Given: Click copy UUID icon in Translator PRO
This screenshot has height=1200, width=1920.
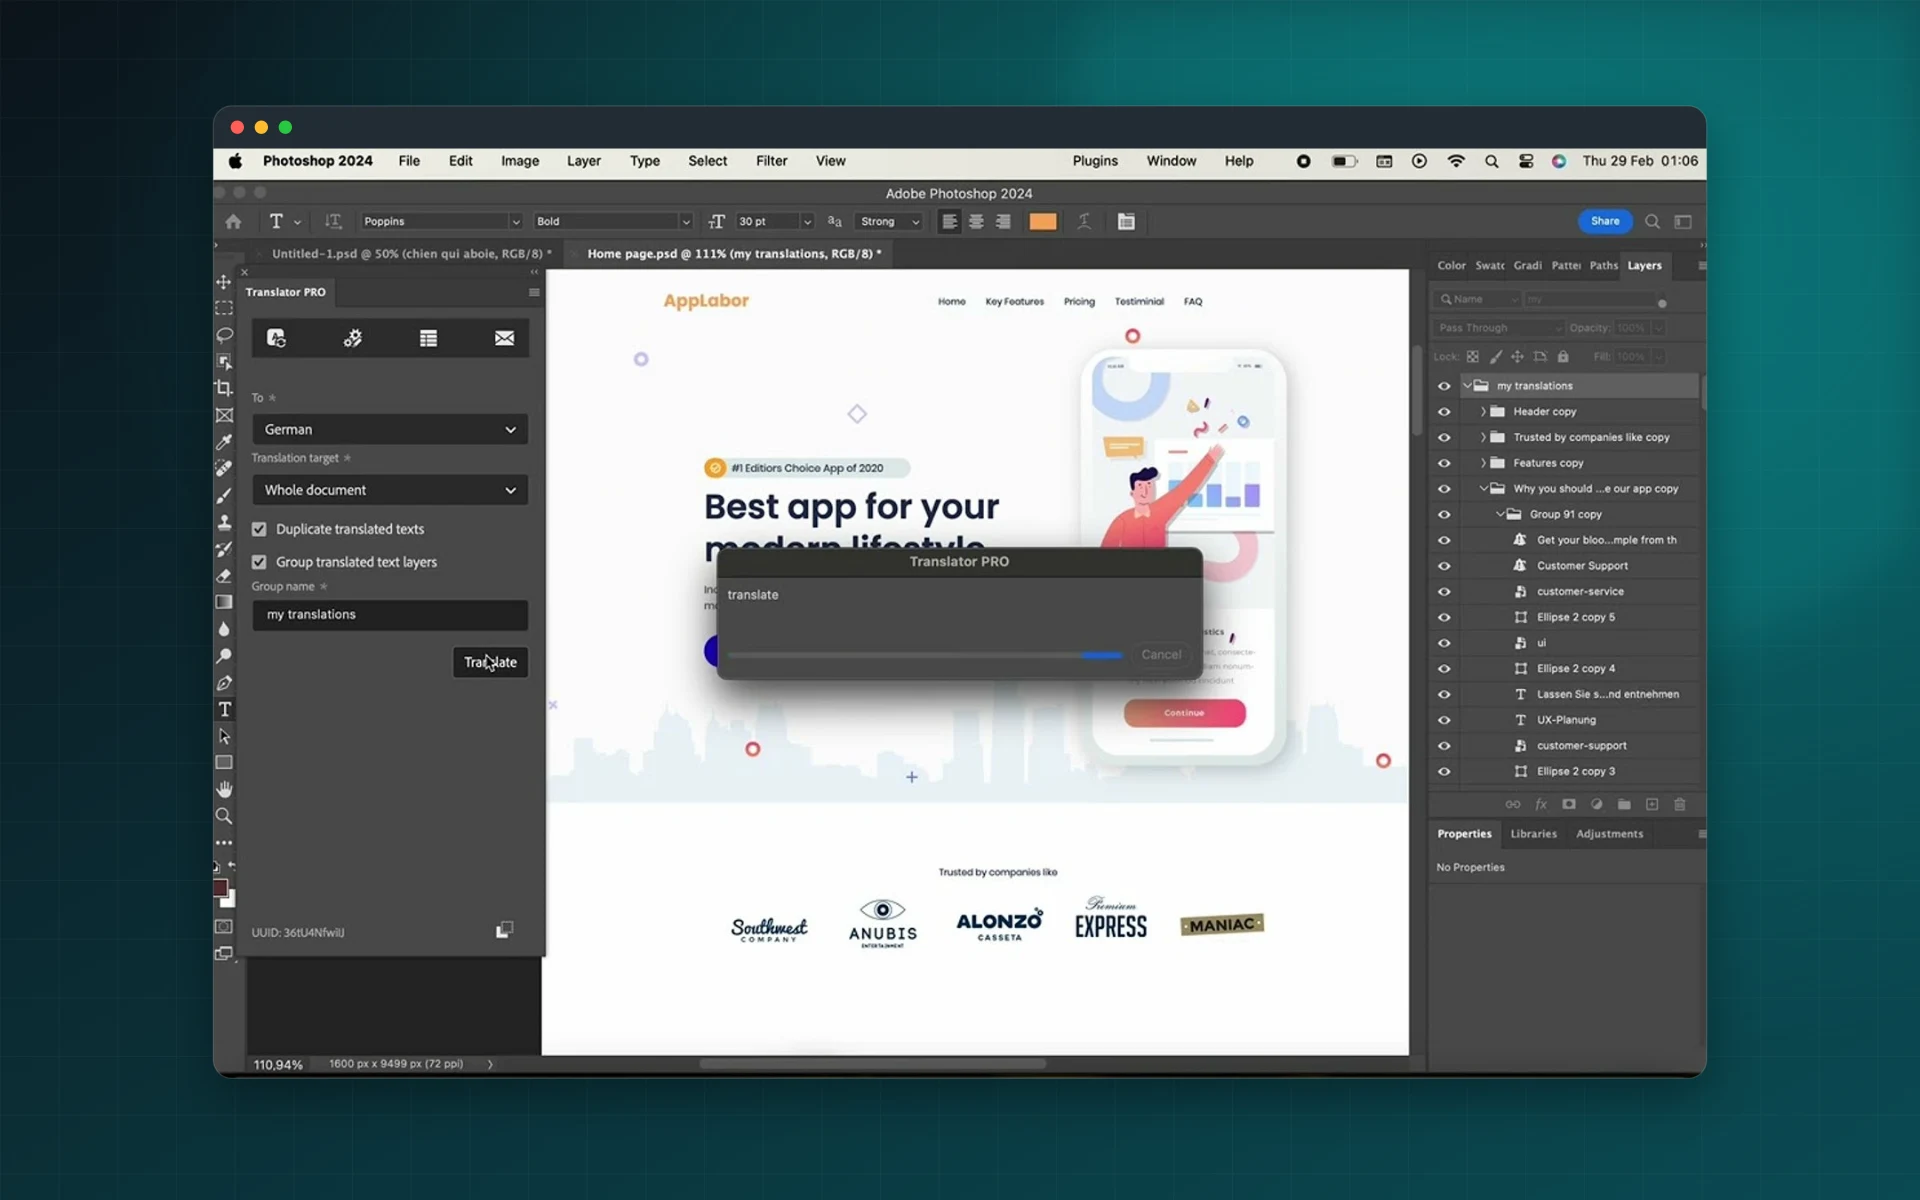Looking at the screenshot, I should click(x=505, y=930).
